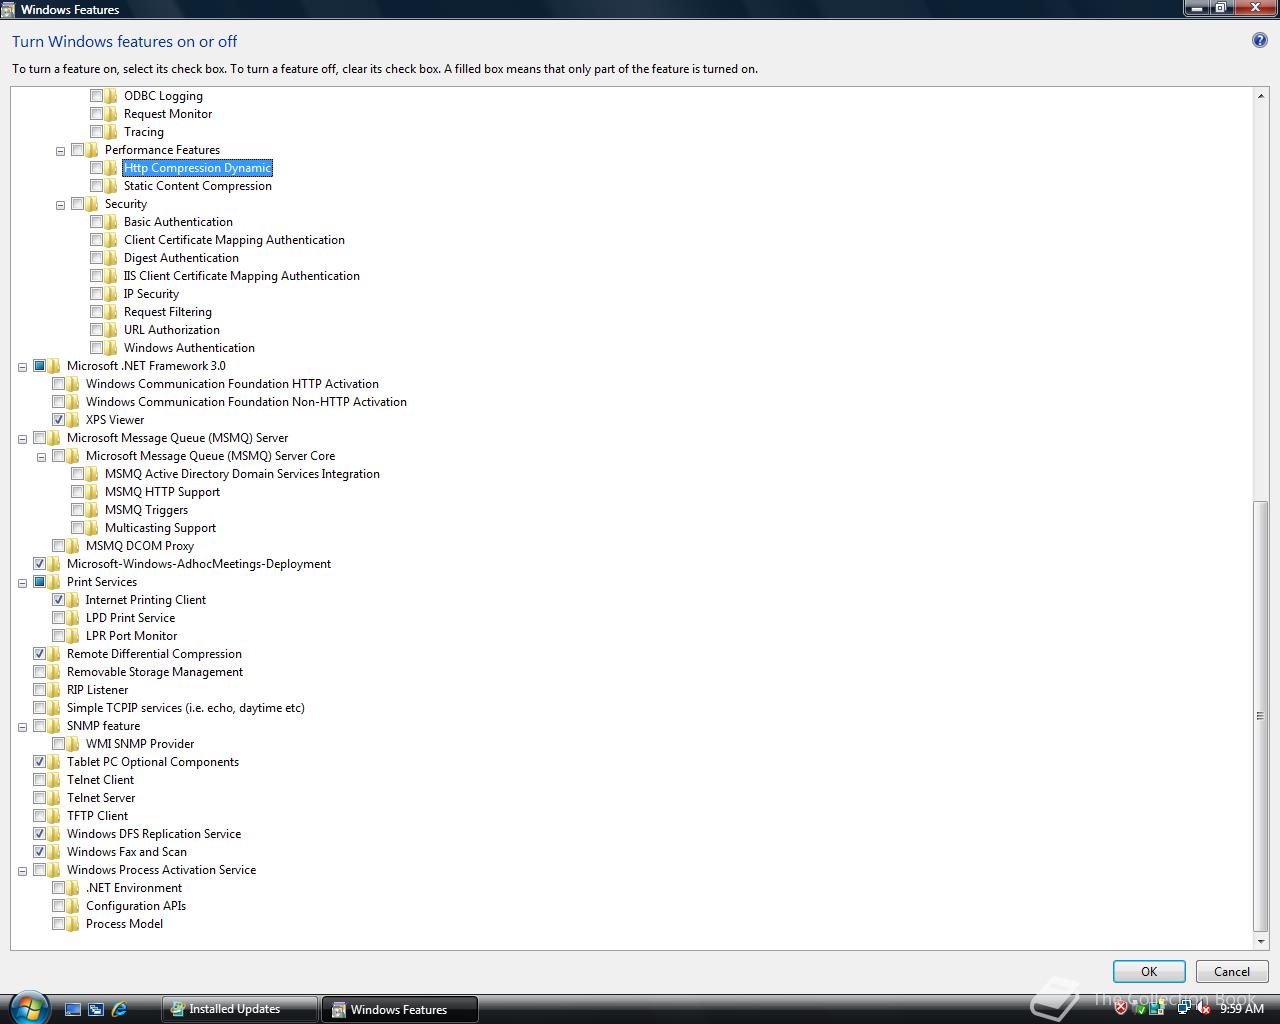Click folder icon beside Request Monitor

pyautogui.click(x=111, y=114)
